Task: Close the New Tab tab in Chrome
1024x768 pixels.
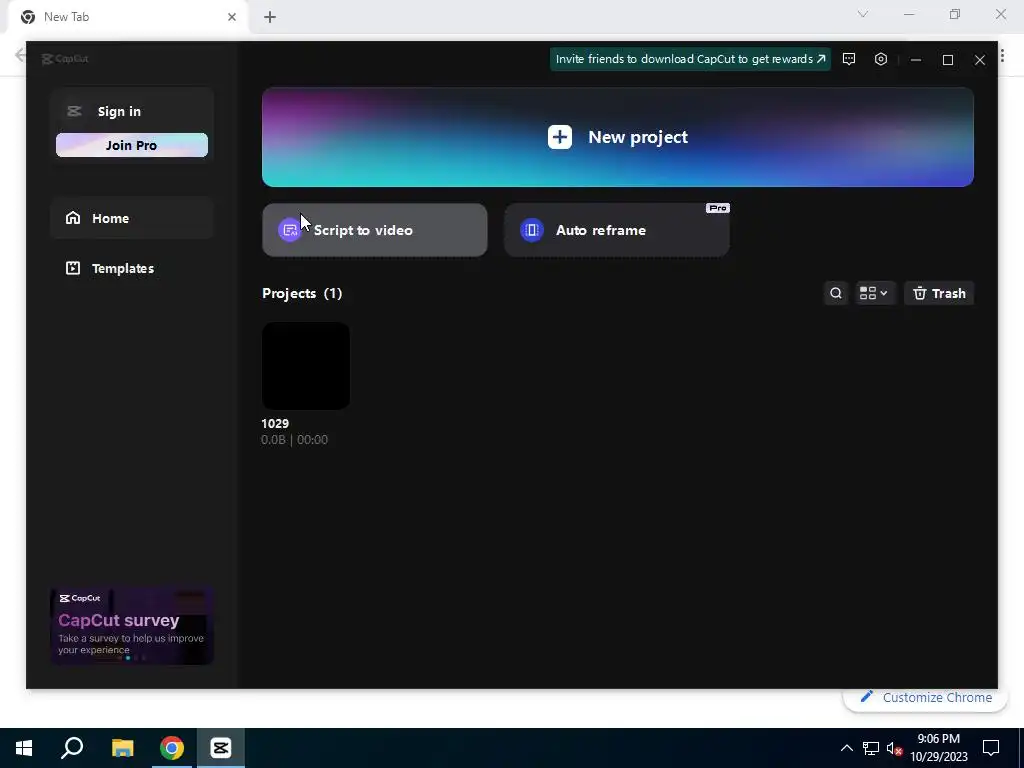Action: (x=232, y=17)
